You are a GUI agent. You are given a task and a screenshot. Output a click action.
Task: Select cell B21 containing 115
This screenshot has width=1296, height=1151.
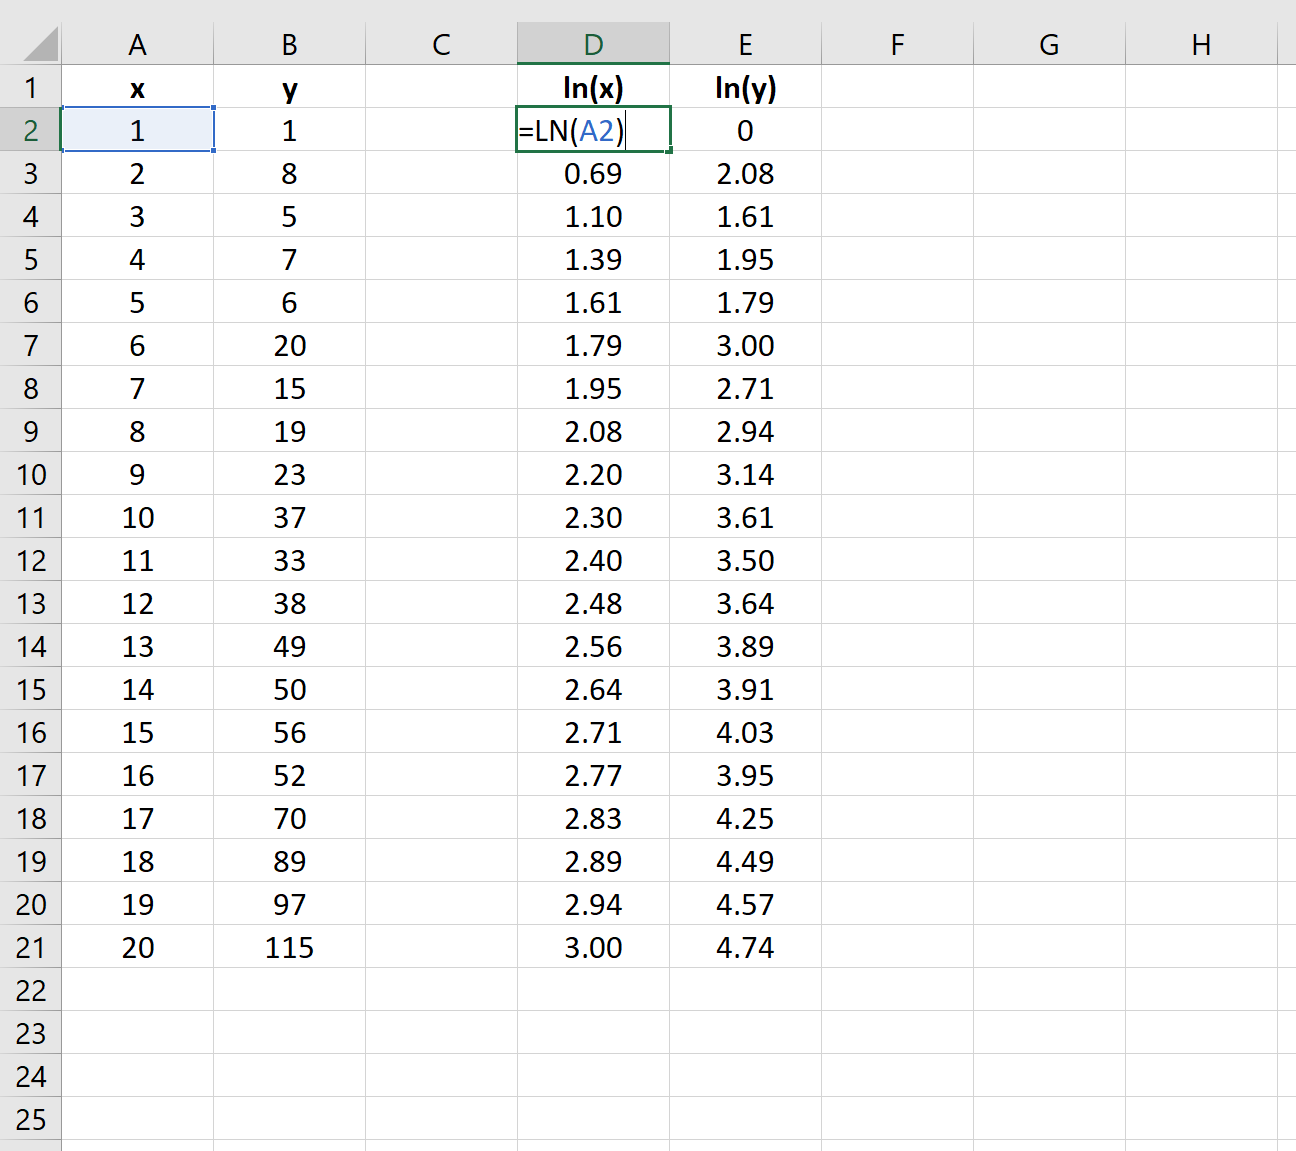point(289,947)
